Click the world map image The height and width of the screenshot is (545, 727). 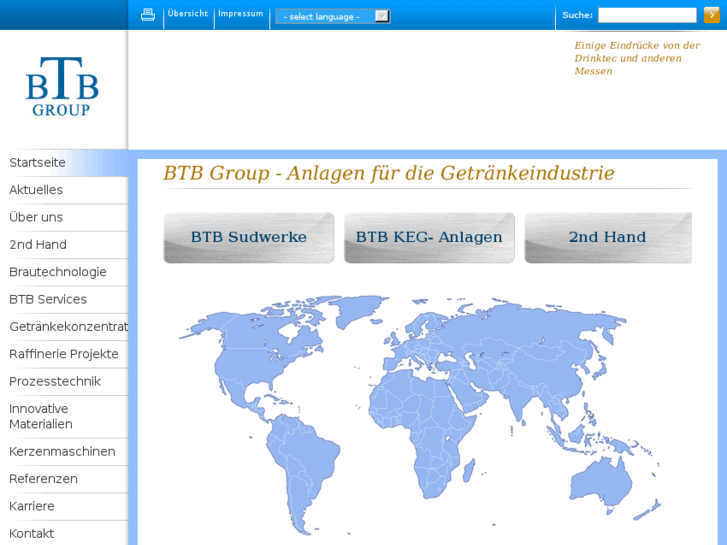[420, 415]
